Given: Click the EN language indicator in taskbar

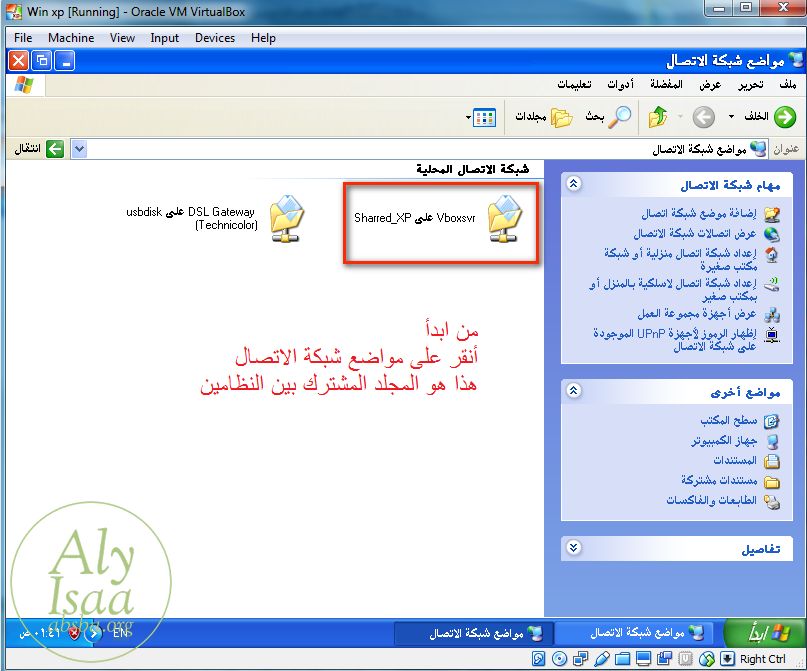Looking at the screenshot, I should tap(120, 632).
